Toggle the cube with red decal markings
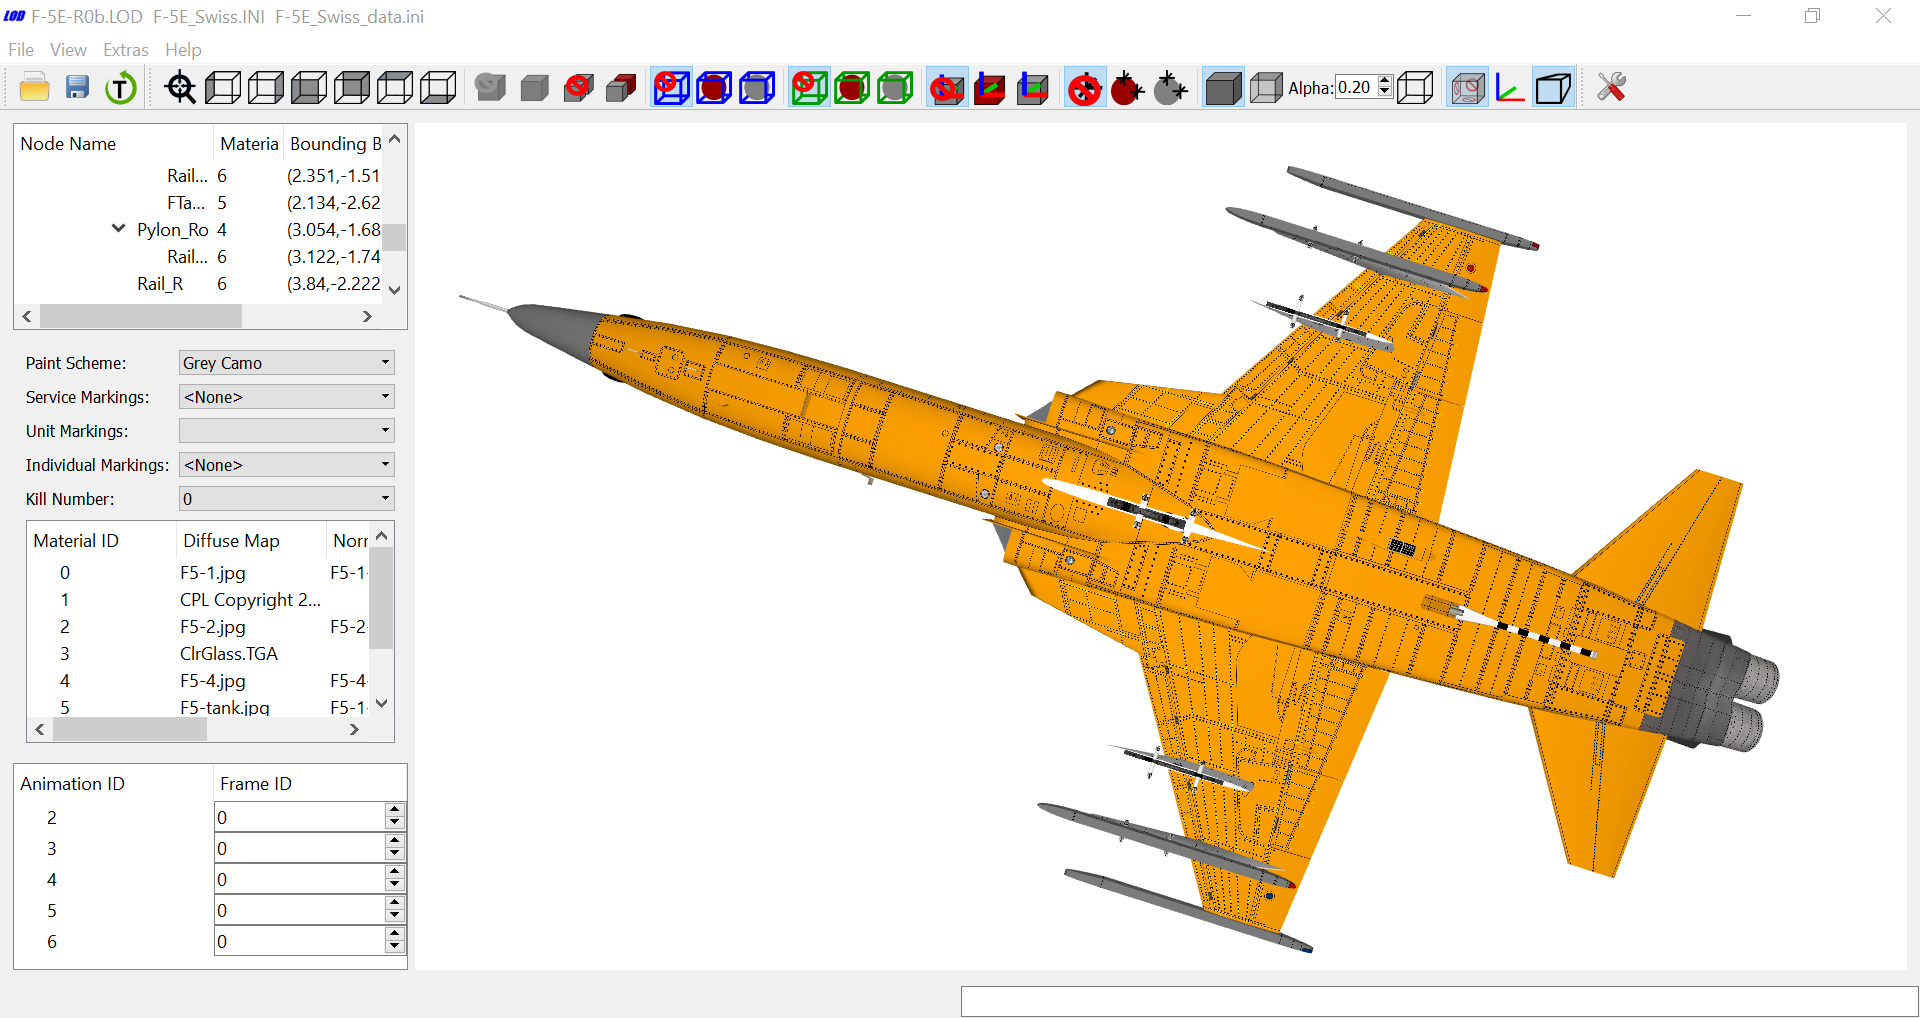This screenshot has width=1920, height=1018. click(x=1467, y=88)
